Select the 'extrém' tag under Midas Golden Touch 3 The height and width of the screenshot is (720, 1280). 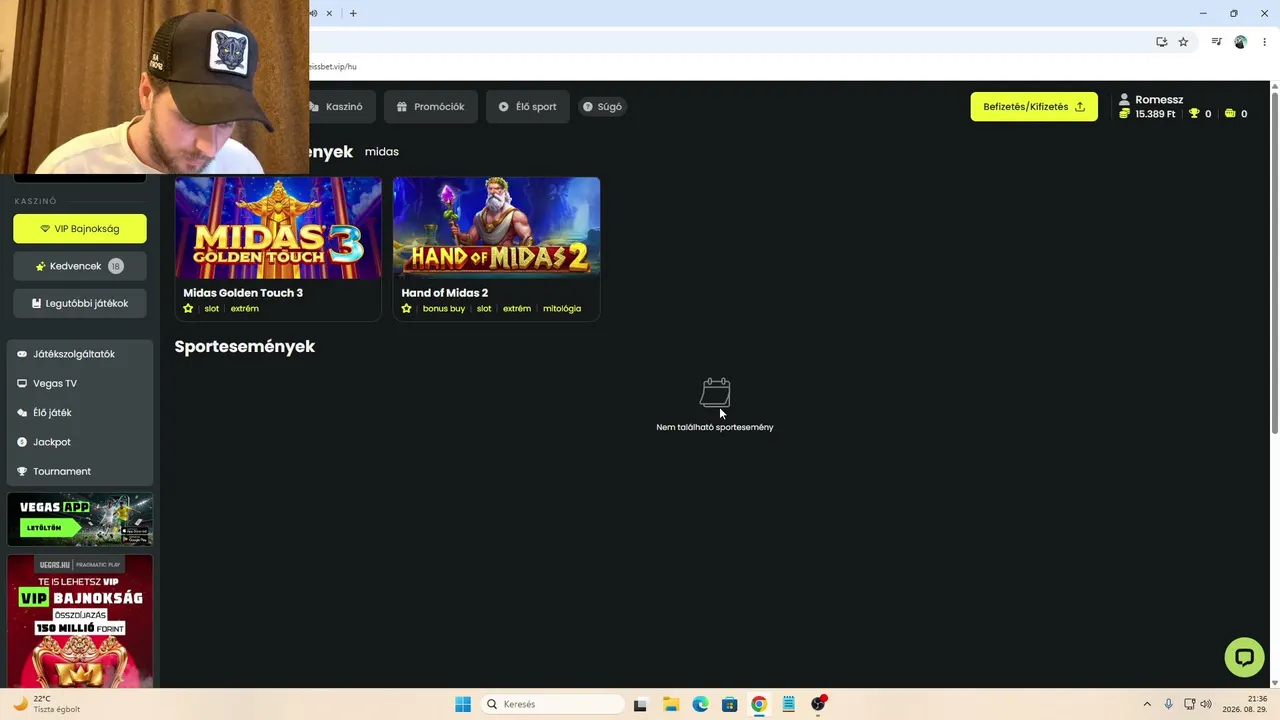tap(245, 309)
